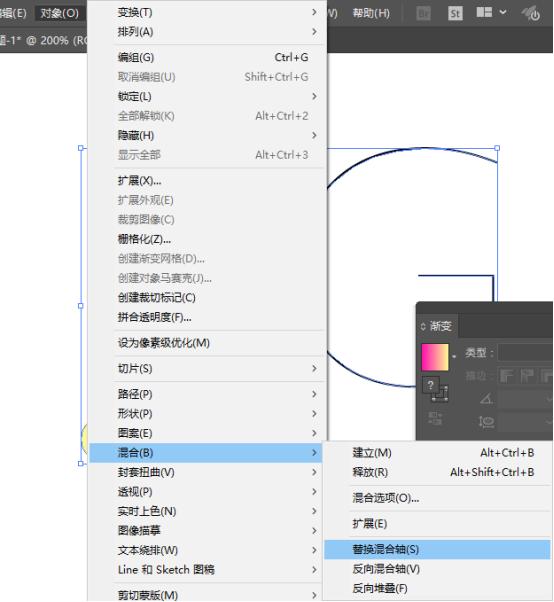554x602 pixels.
Task: Open the 隐藏(H) submenu
Action: (208, 136)
